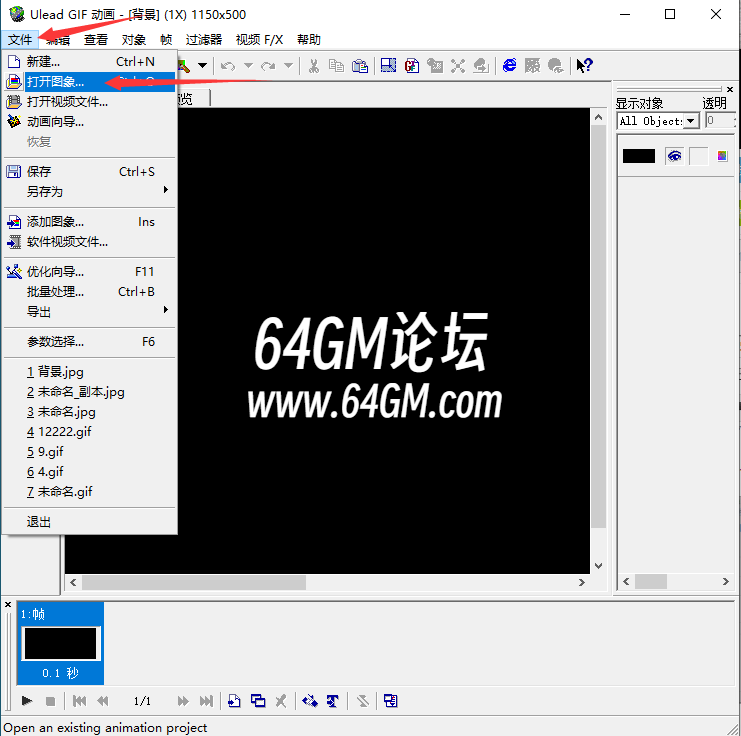Choose Add Image entry

click(x=89, y=222)
